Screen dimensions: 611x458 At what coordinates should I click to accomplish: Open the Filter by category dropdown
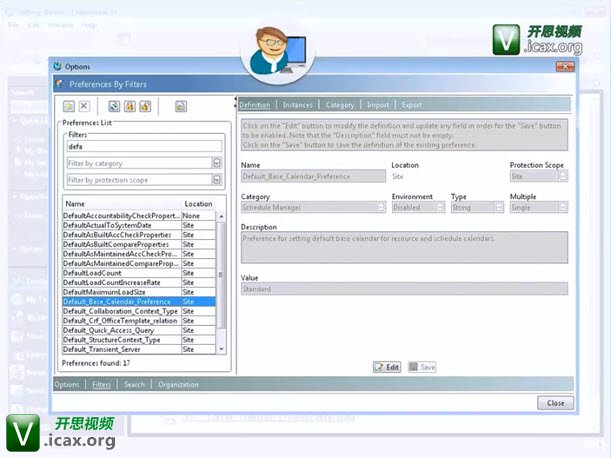(217, 163)
